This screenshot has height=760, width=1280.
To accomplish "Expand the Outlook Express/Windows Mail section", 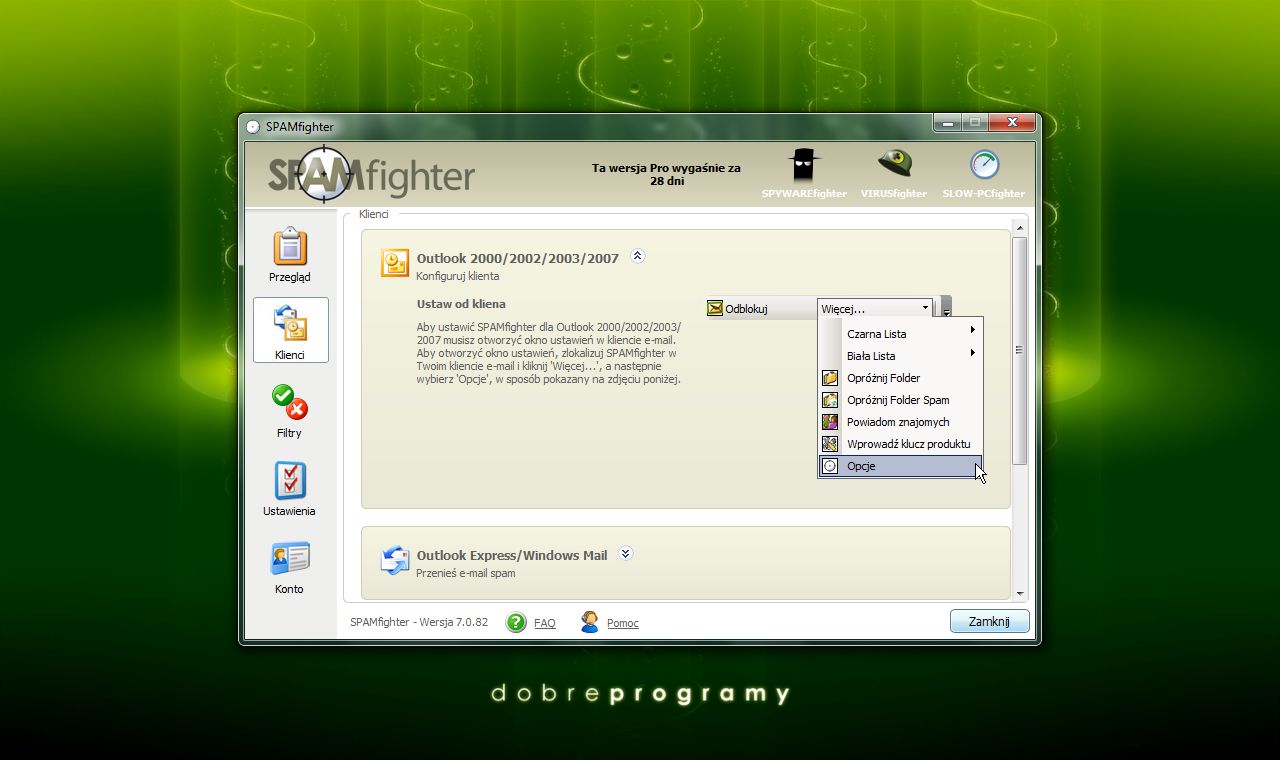I will pyautogui.click(x=626, y=553).
